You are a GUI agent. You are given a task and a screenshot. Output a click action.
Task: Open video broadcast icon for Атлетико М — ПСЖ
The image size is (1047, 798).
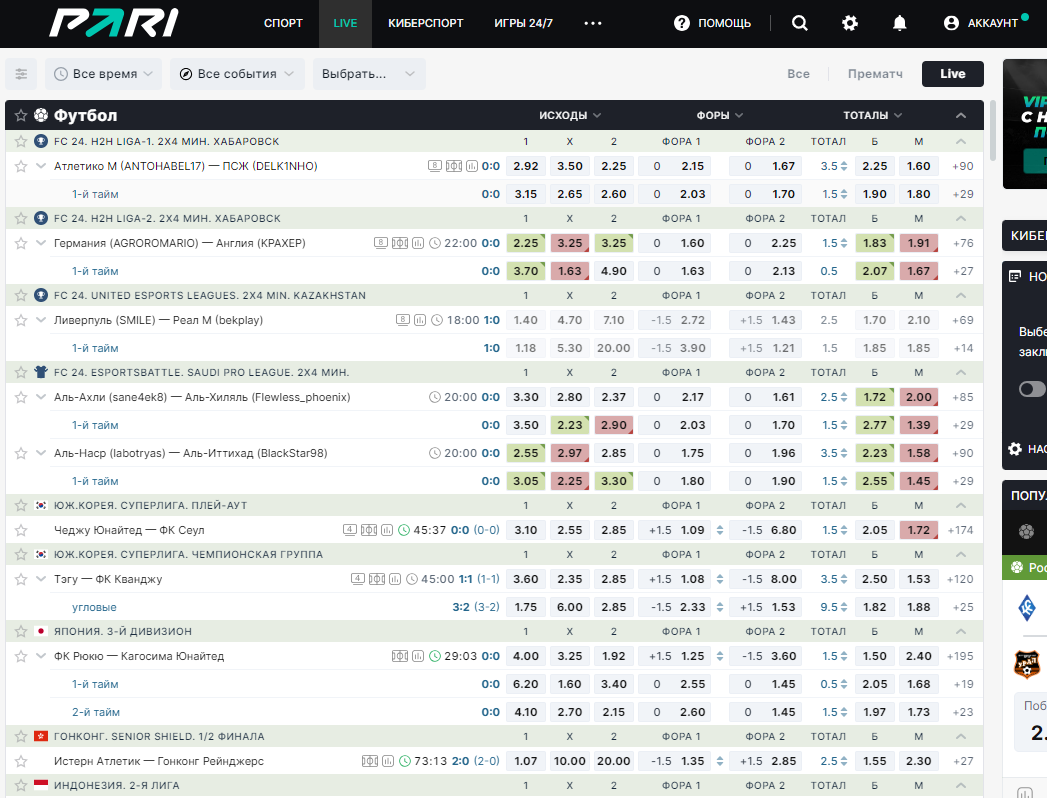click(x=435, y=166)
